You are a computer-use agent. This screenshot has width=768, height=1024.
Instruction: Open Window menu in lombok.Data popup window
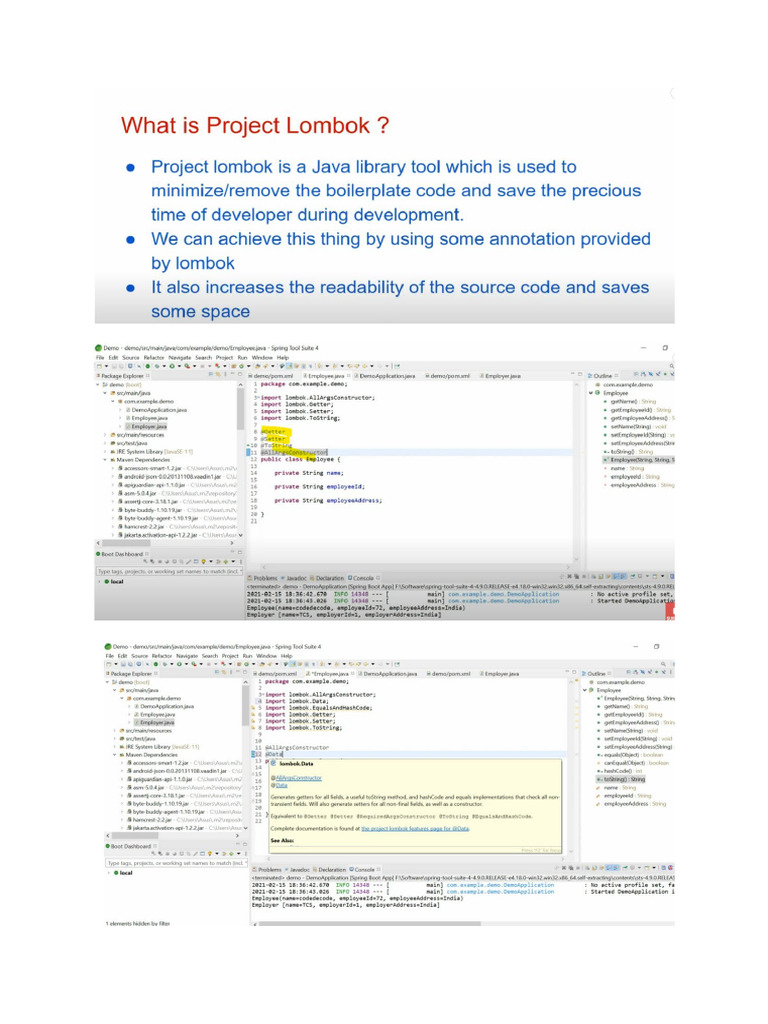(266, 656)
